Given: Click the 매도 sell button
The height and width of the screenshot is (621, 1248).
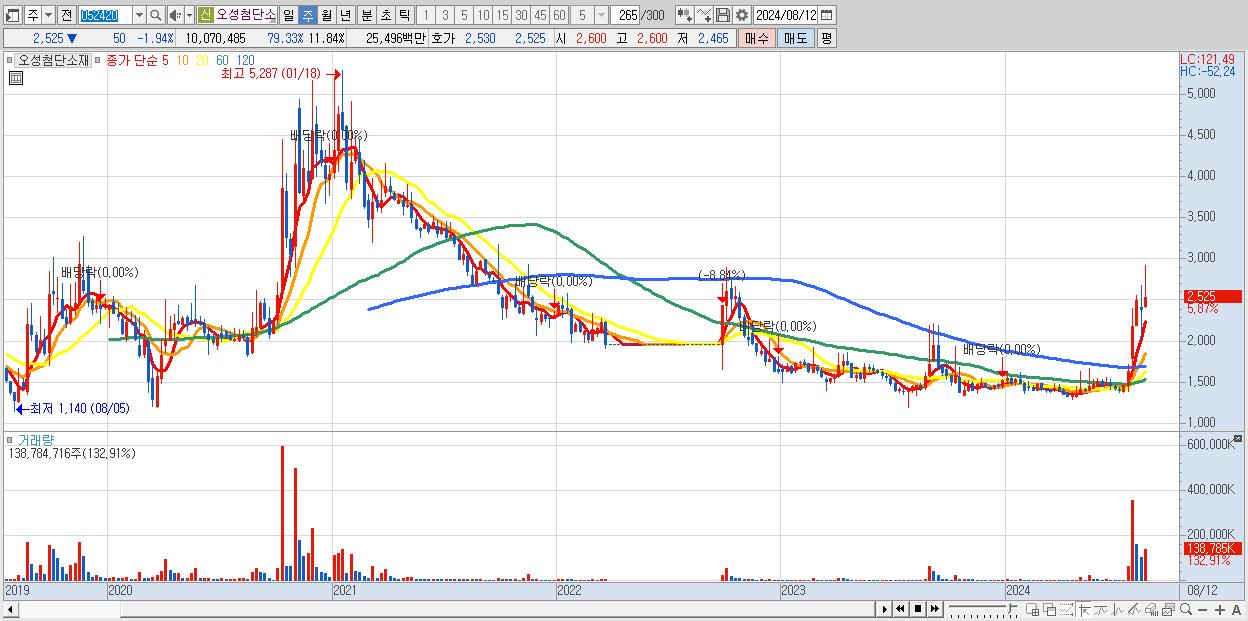Looking at the screenshot, I should (795, 38).
